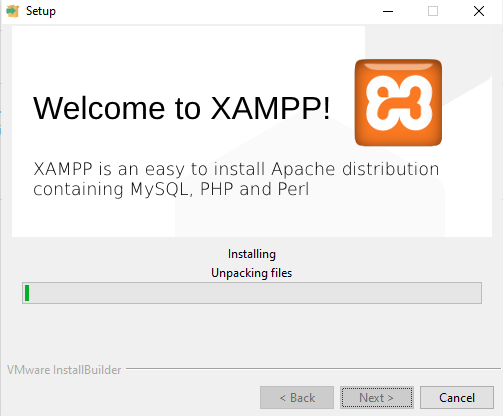
Task: Click the orange XAMPP logo
Action: point(398,103)
